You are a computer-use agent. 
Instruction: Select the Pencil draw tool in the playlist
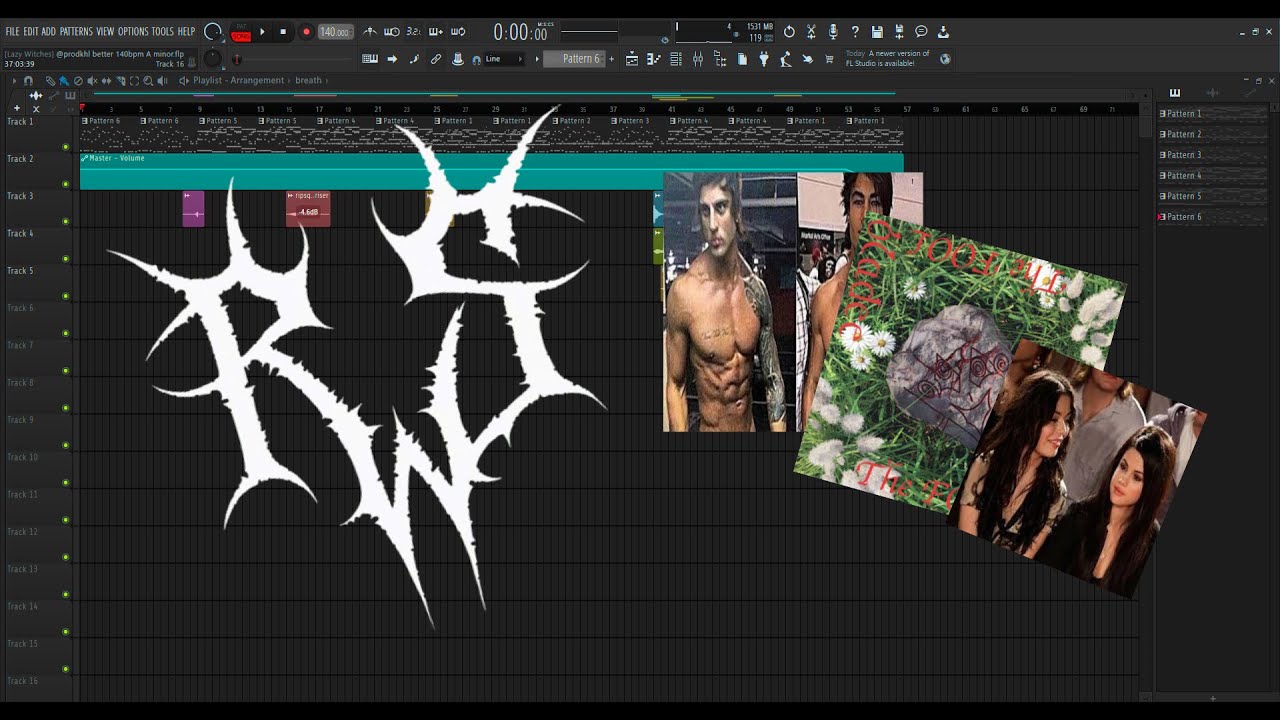(50, 80)
